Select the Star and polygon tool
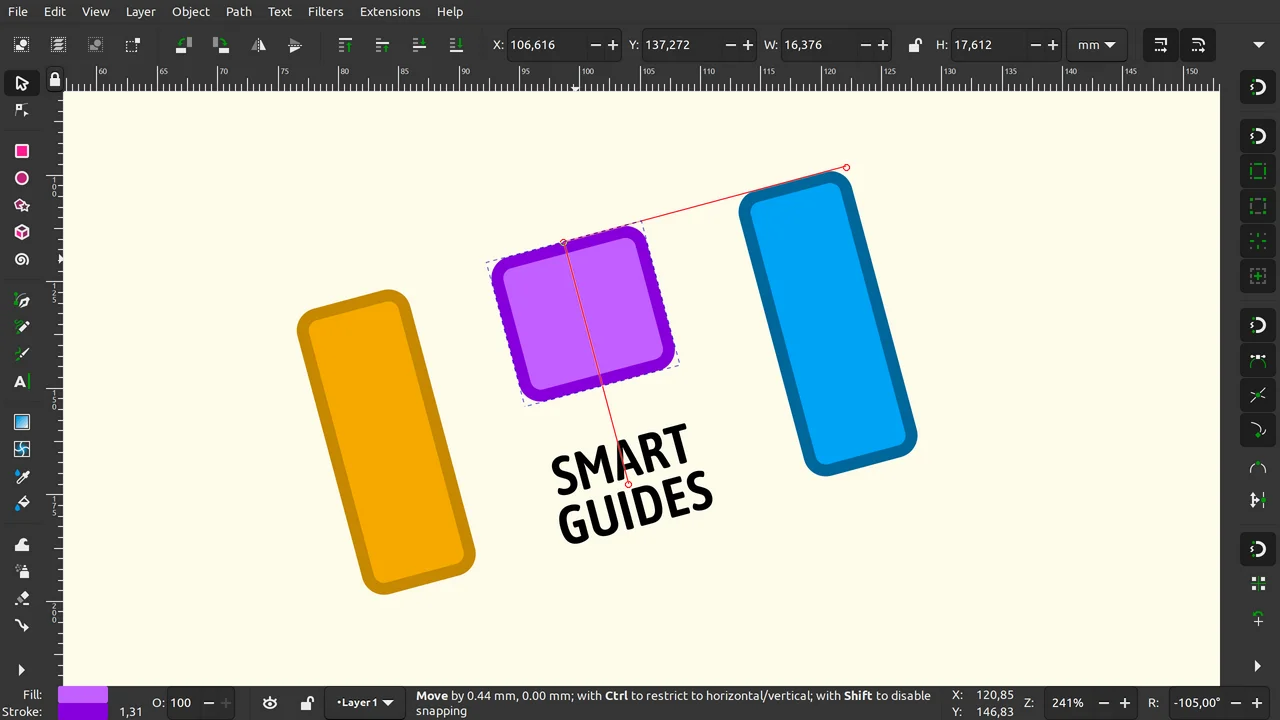1280x720 pixels. [21, 205]
